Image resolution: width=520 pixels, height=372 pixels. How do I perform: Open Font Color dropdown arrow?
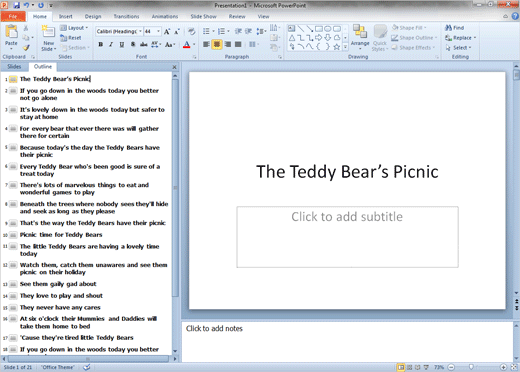(x=194, y=45)
